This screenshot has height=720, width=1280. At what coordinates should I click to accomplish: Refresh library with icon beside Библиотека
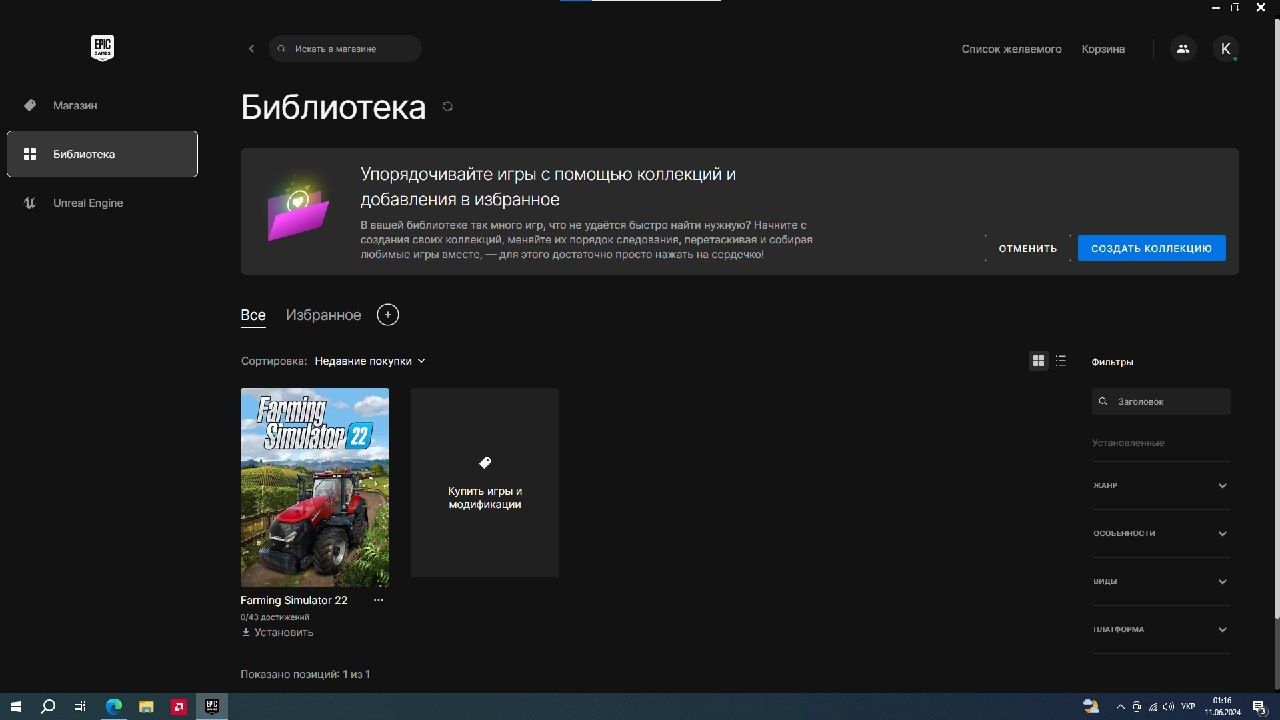point(447,106)
